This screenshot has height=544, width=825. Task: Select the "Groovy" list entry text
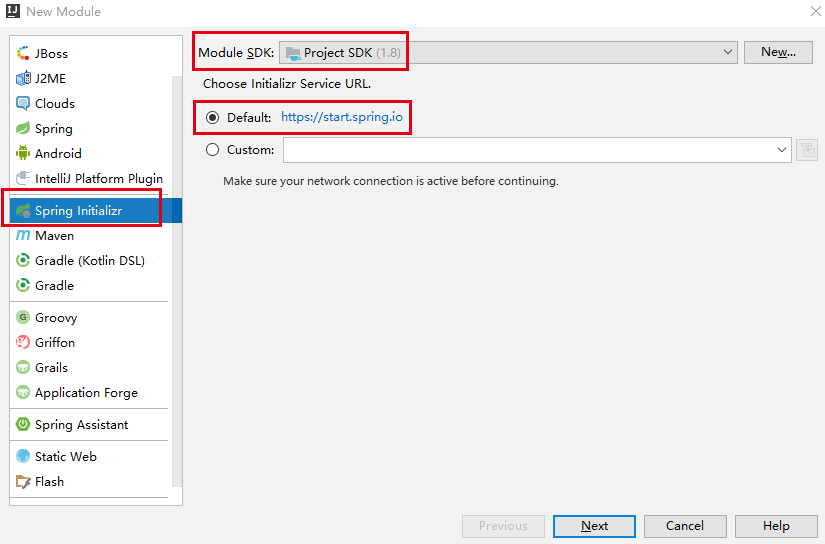pos(56,318)
